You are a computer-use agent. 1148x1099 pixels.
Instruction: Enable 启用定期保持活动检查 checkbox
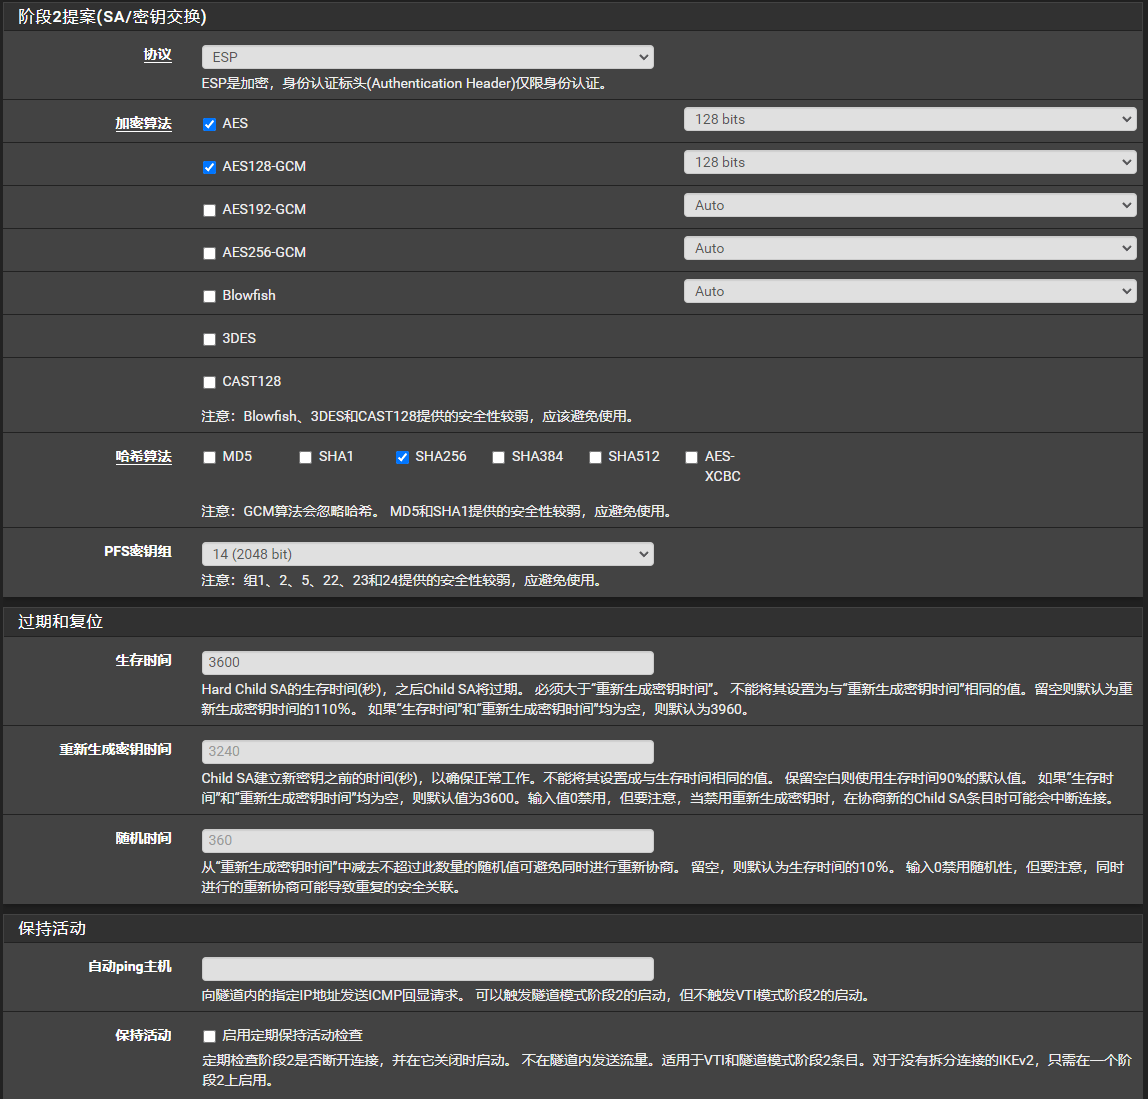tap(209, 1036)
